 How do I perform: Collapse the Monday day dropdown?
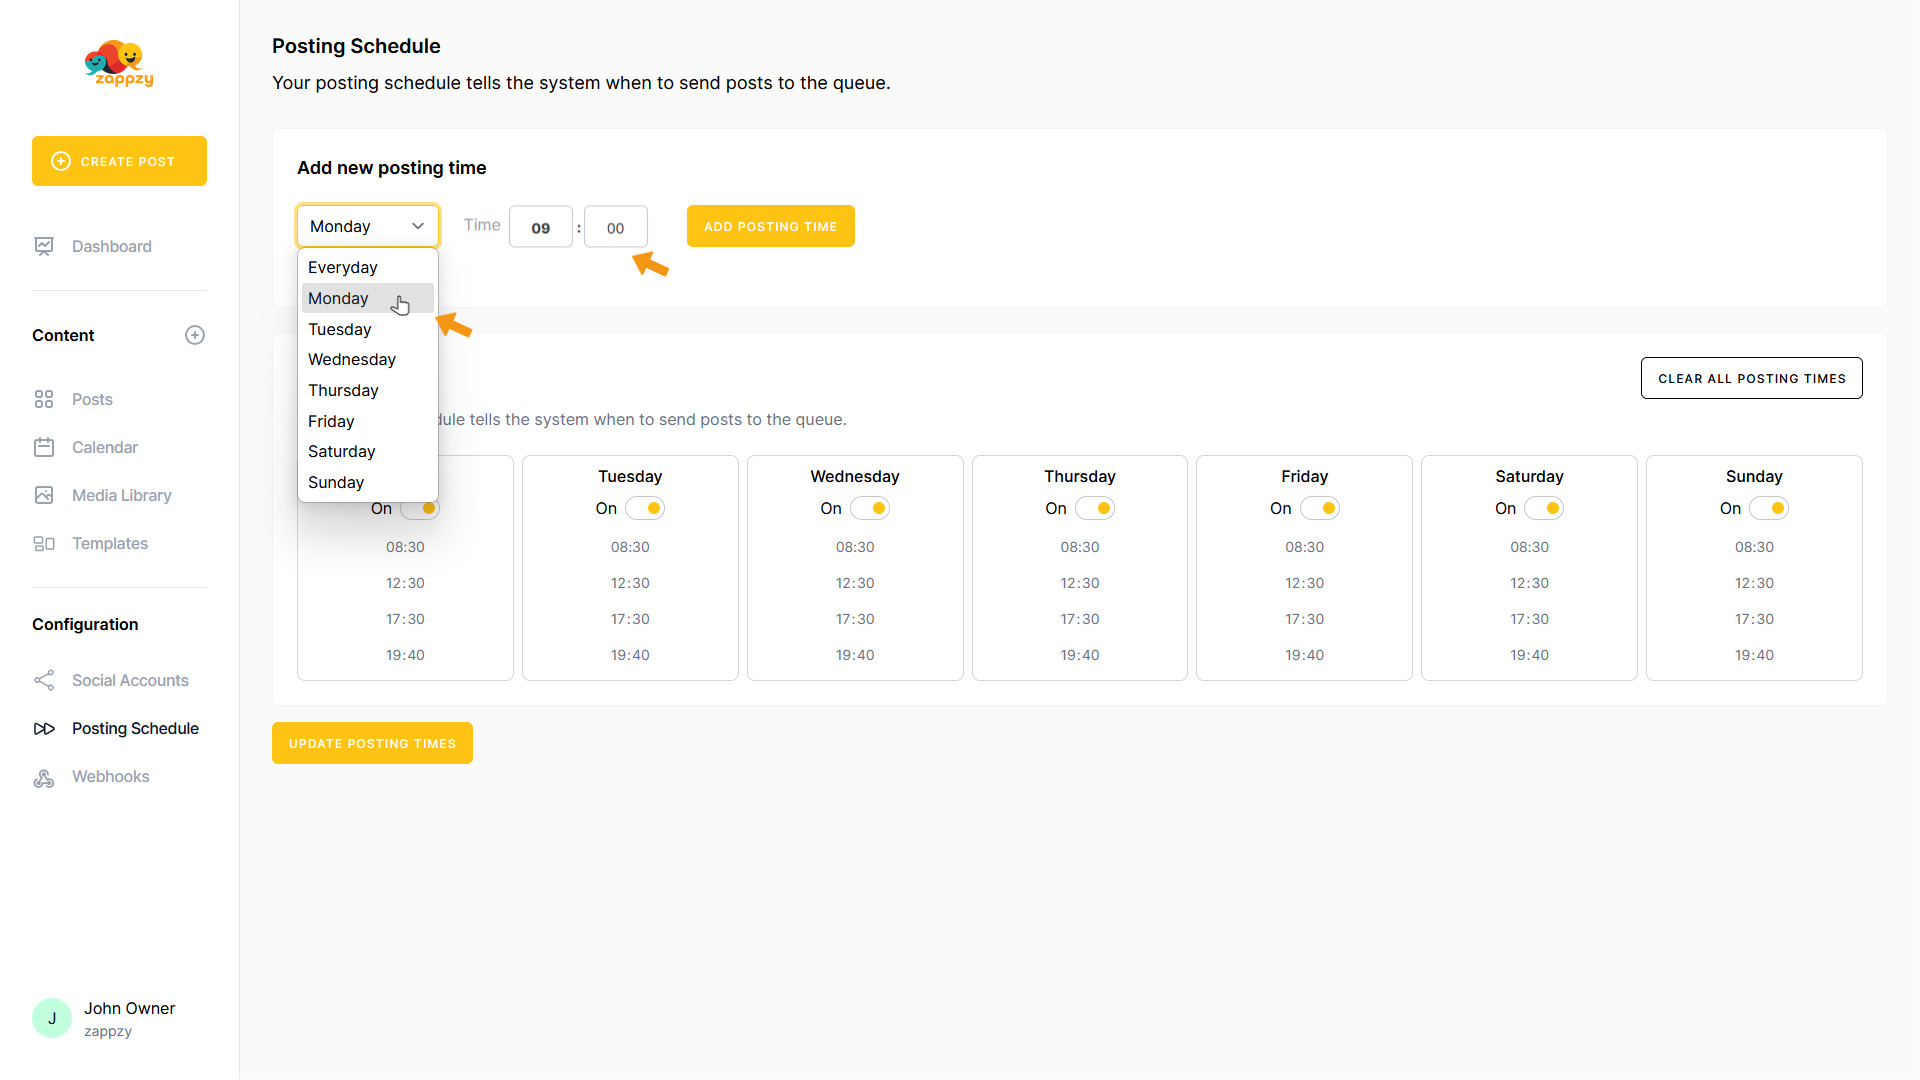[x=368, y=226]
